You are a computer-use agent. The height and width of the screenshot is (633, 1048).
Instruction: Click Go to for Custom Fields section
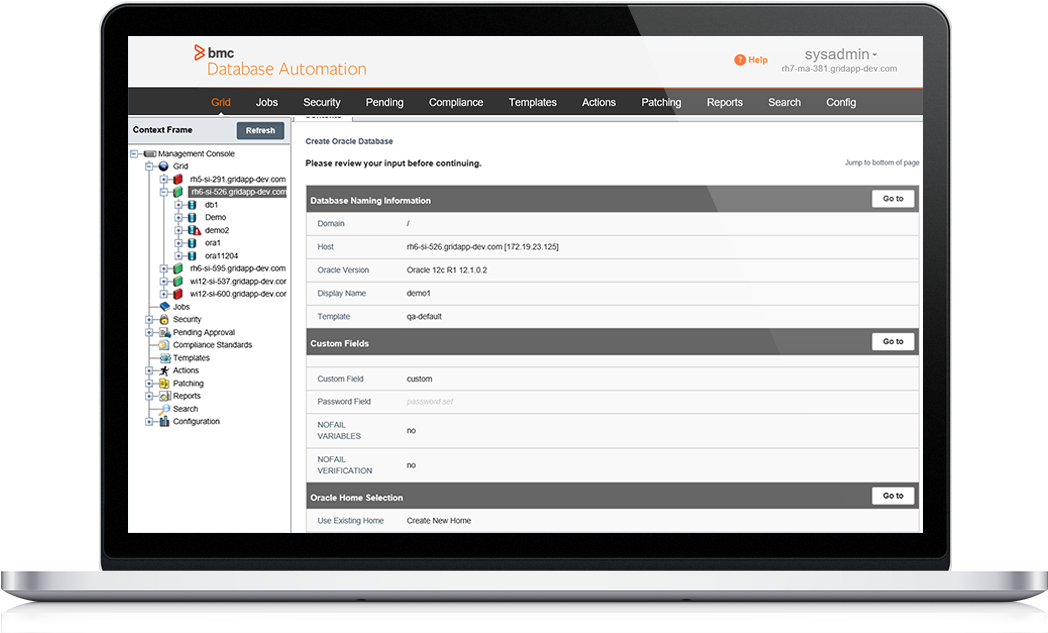pyautogui.click(x=893, y=342)
